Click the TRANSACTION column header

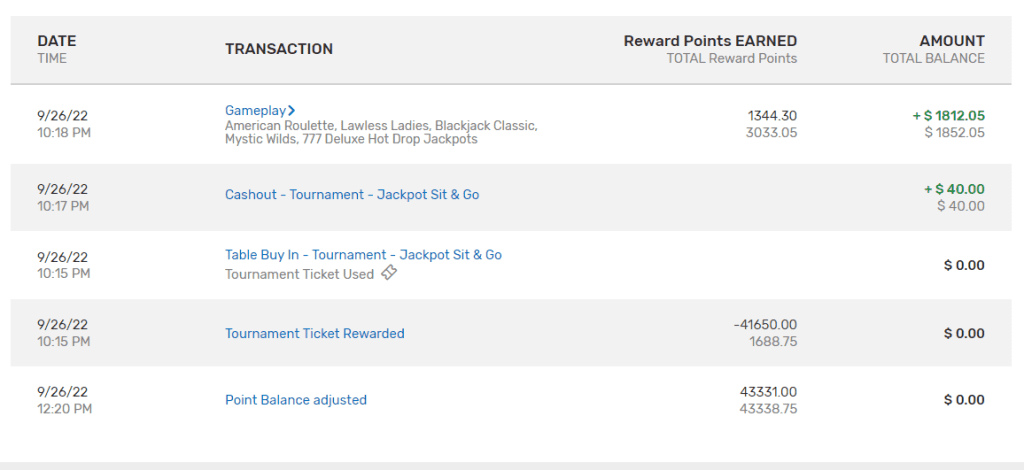point(279,49)
